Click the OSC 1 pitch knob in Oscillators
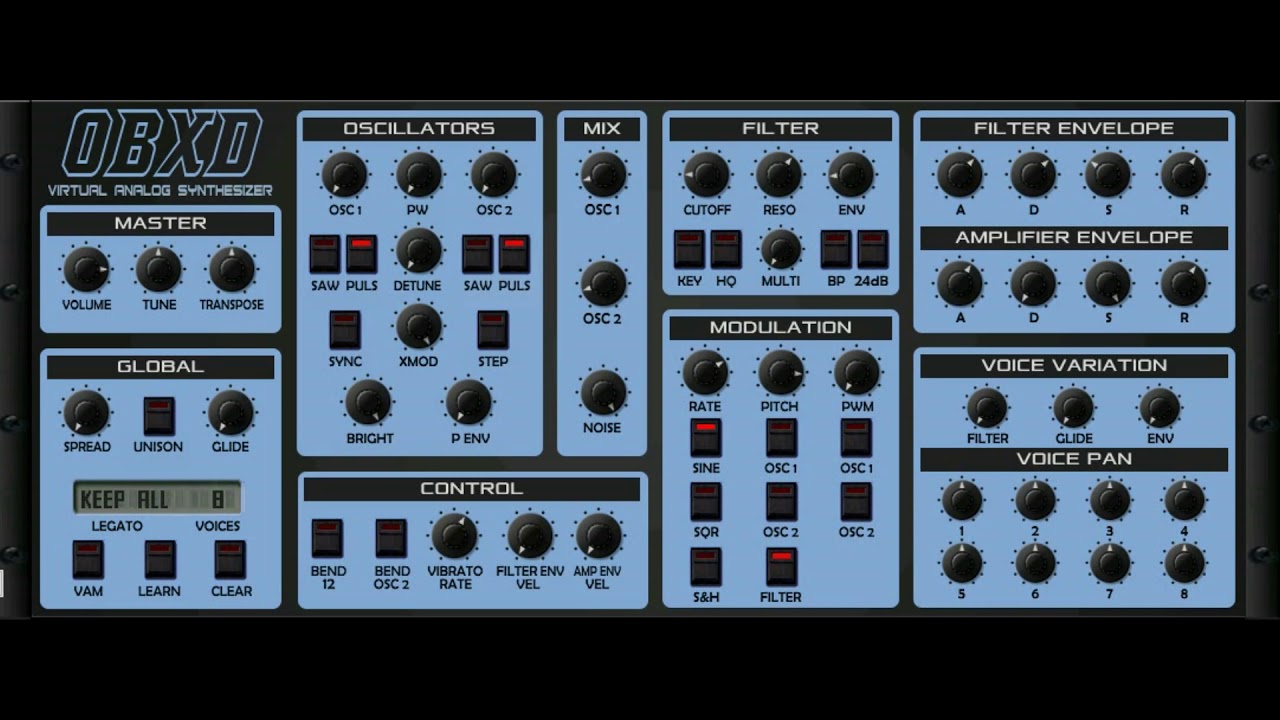The image size is (1280, 720). (345, 175)
